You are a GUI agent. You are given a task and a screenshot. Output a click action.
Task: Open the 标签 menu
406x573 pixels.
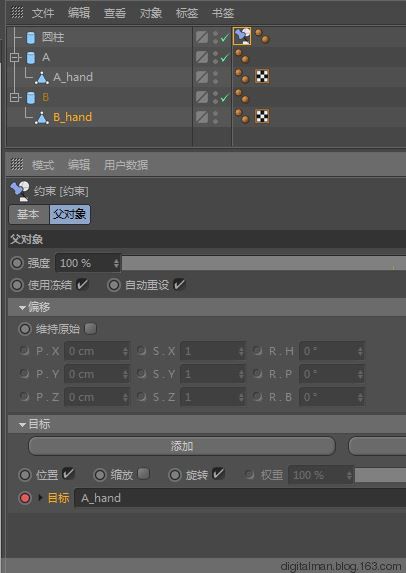(x=187, y=13)
